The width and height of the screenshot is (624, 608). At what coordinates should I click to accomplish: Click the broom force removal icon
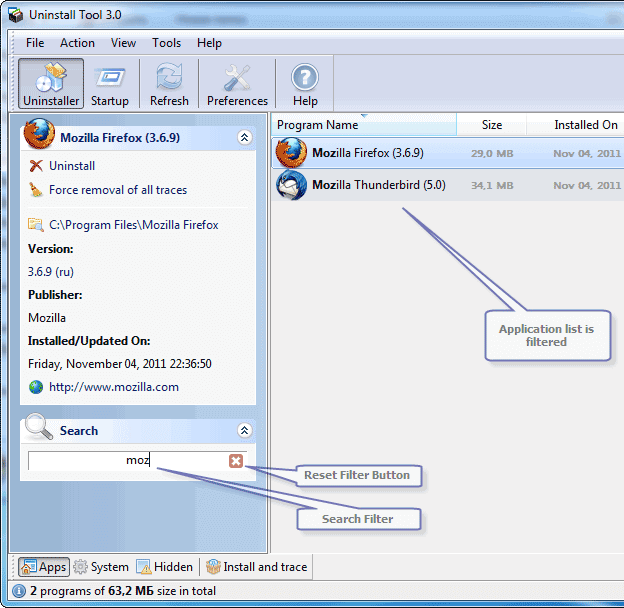pyautogui.click(x=36, y=190)
